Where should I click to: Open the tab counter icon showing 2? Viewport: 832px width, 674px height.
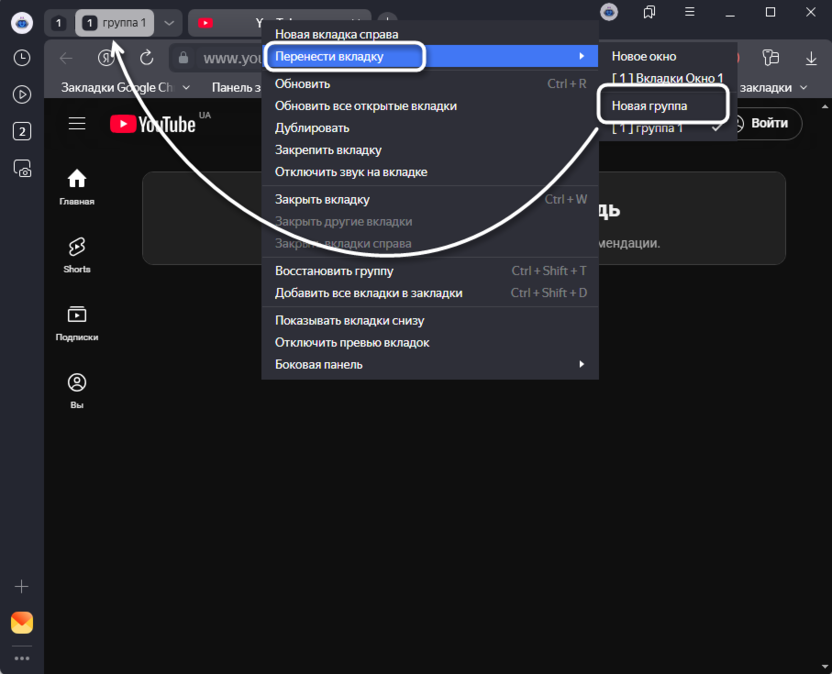coord(22,131)
